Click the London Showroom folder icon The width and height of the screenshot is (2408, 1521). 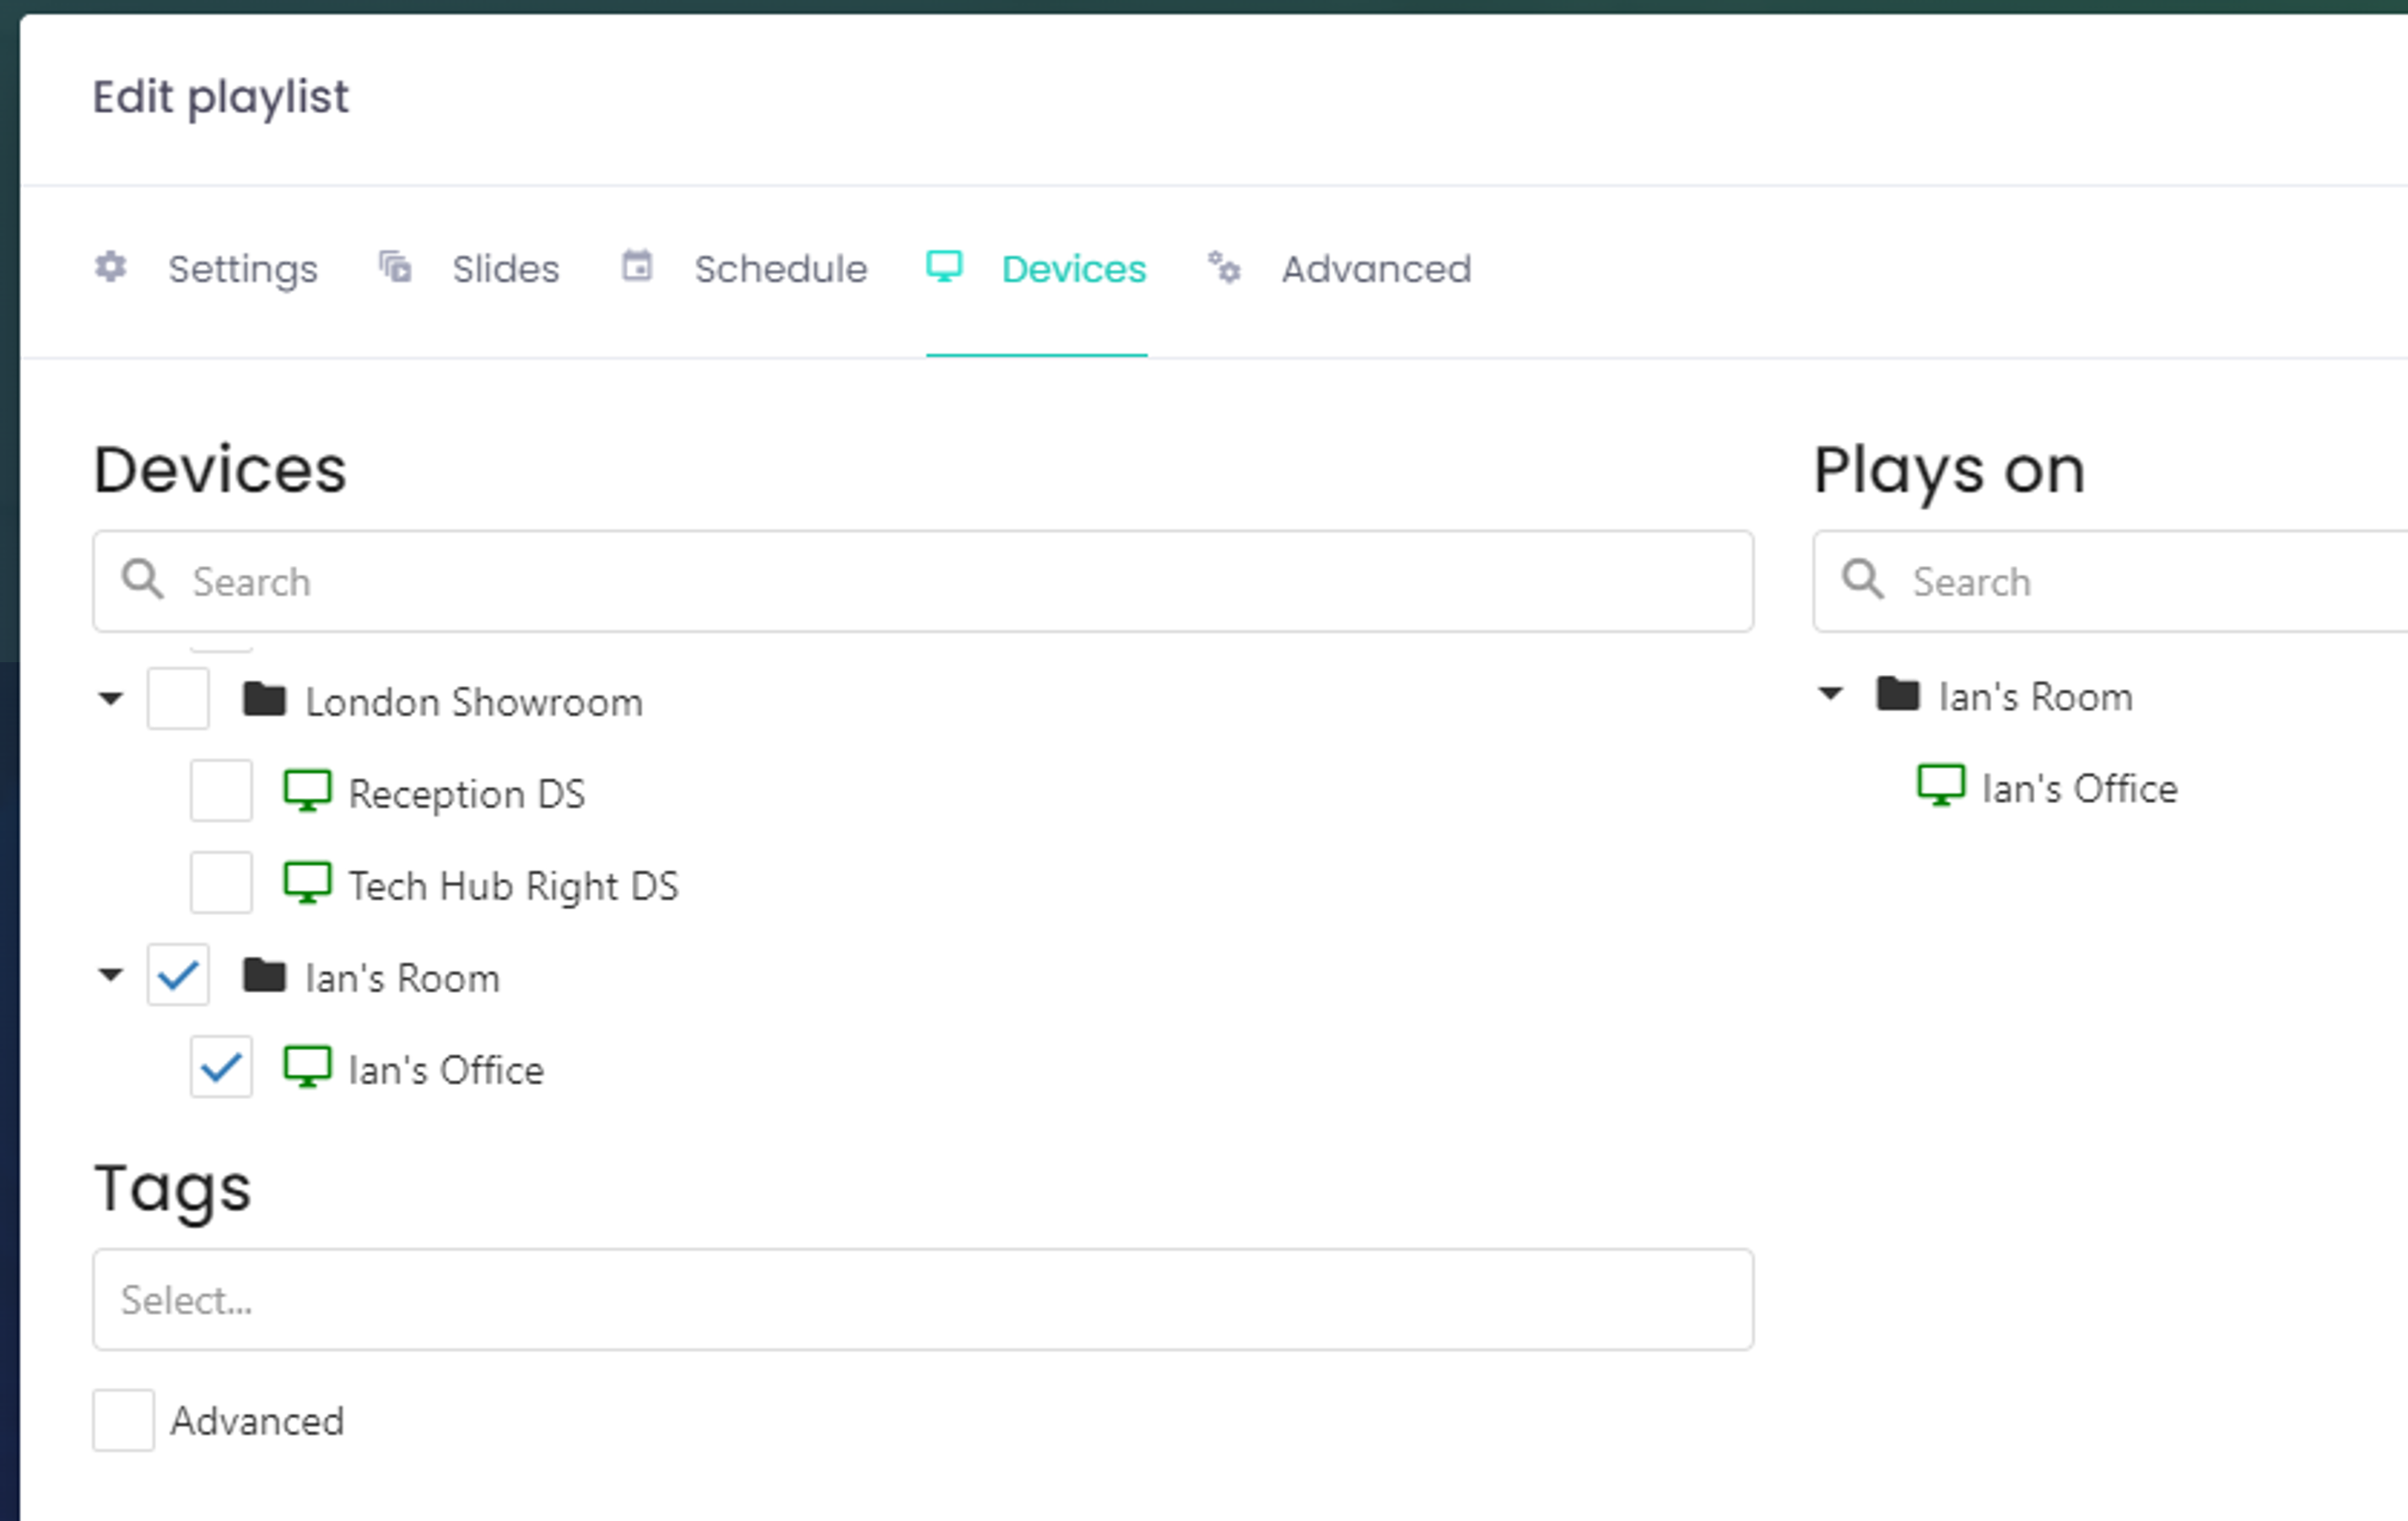(x=265, y=699)
